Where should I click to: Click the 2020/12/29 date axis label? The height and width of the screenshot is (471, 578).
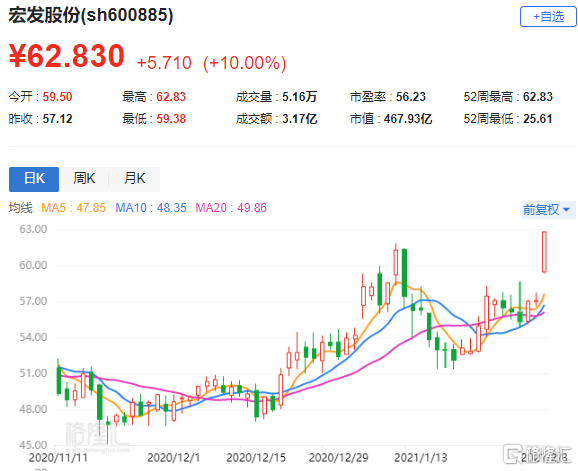[x=338, y=458]
